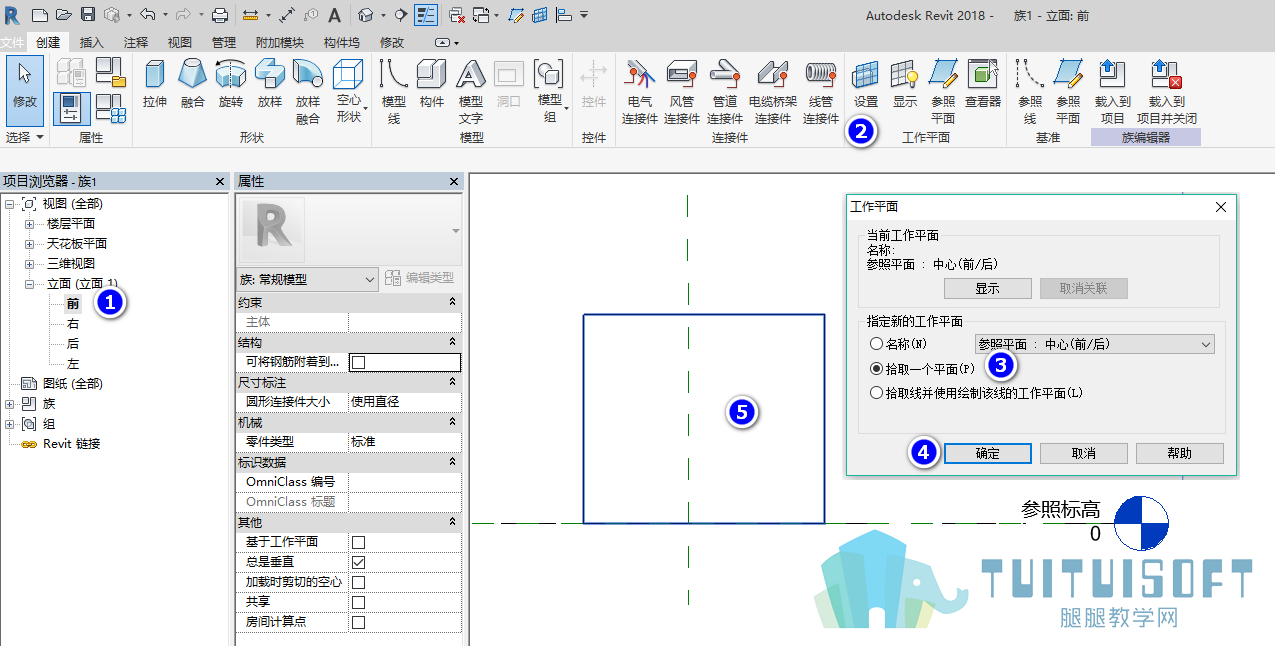The image size is (1275, 646).
Task: Add a 风管连接件 duct connector
Action: [682, 91]
